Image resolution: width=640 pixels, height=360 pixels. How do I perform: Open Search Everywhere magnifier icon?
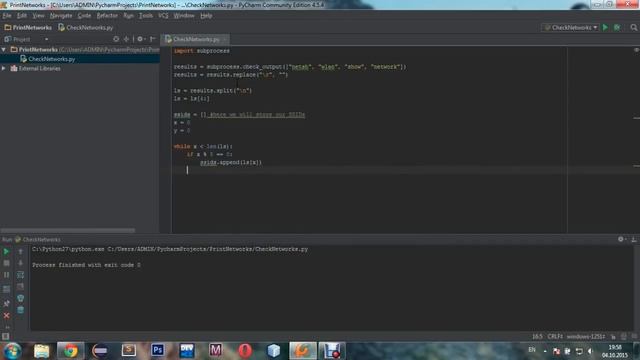[633, 27]
